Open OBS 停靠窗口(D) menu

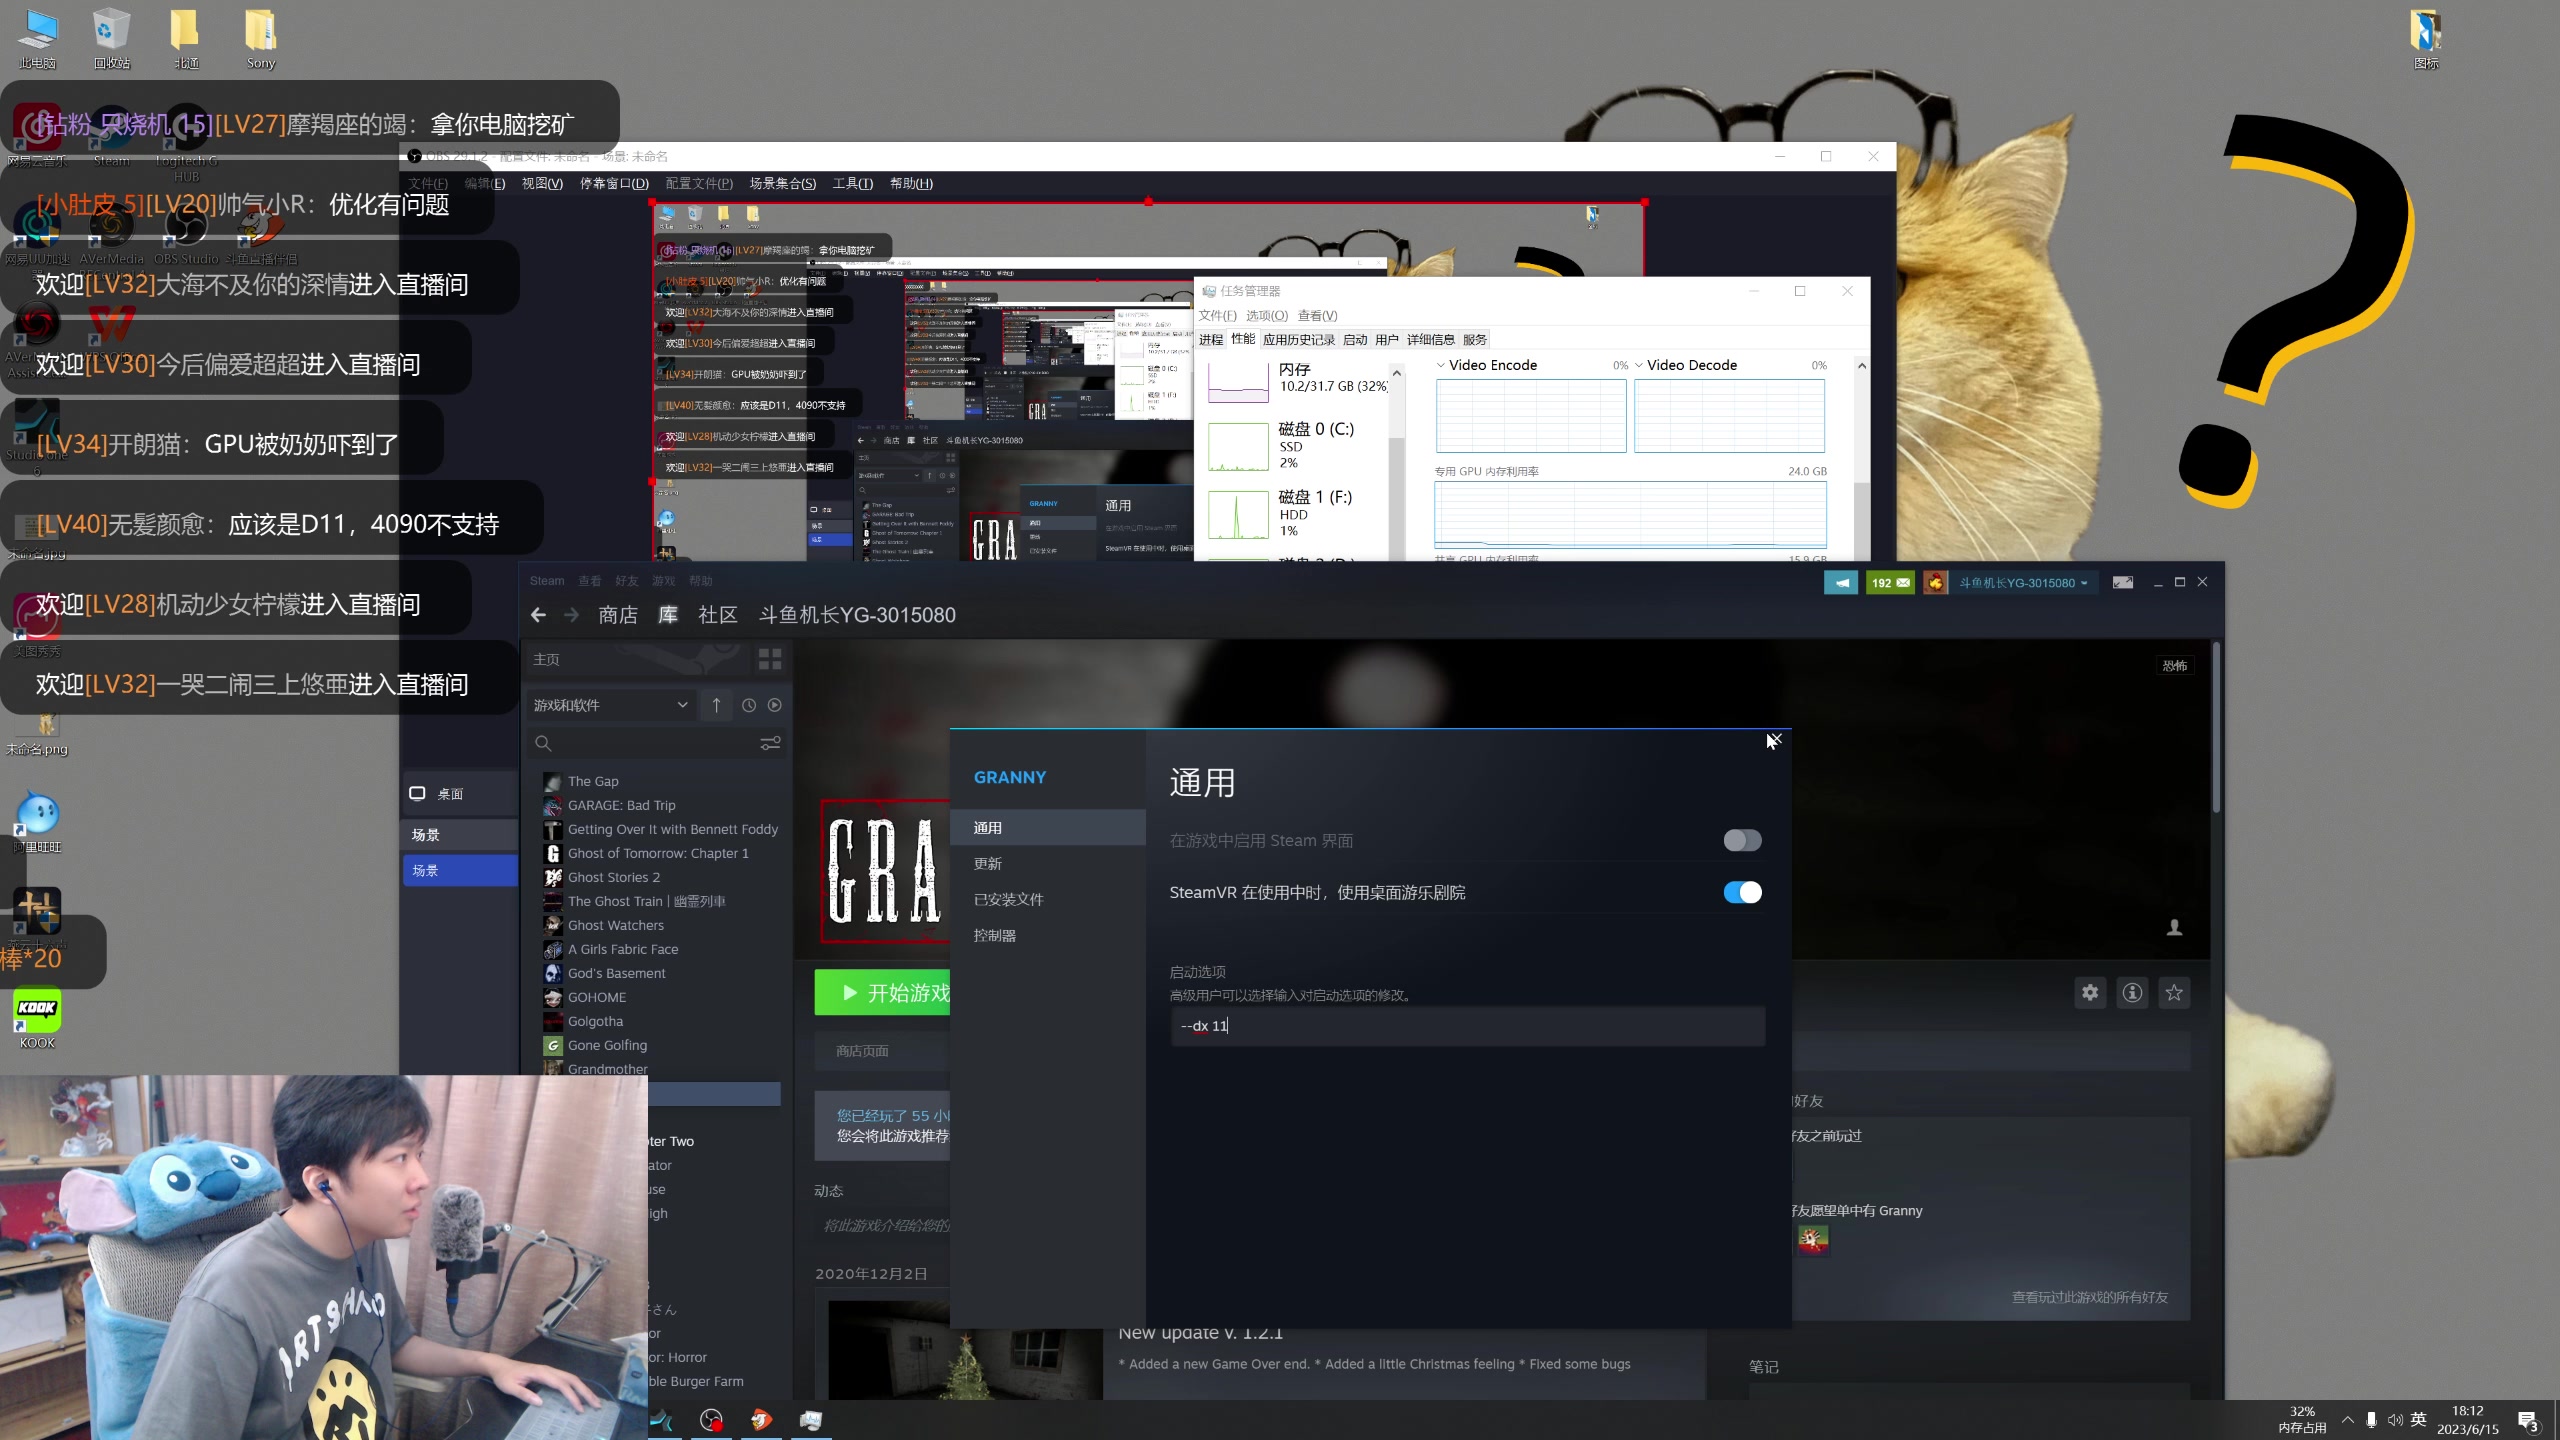(614, 183)
